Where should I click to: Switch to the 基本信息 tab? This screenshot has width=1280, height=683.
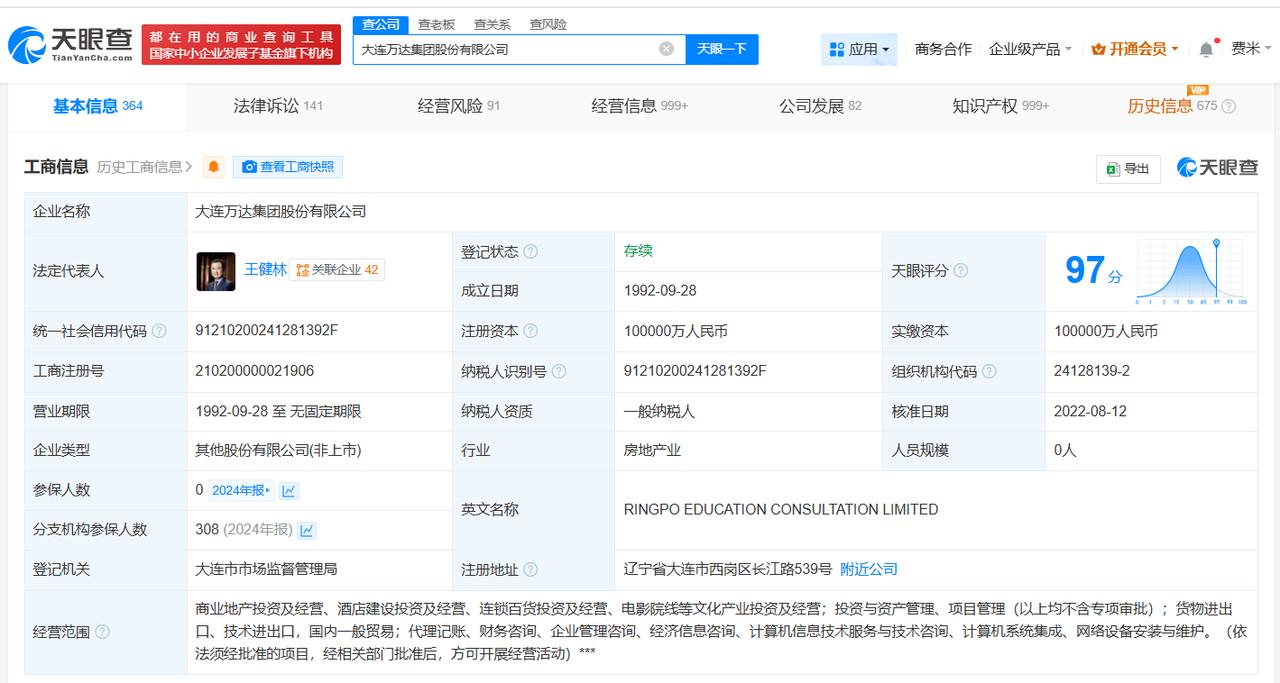98,106
